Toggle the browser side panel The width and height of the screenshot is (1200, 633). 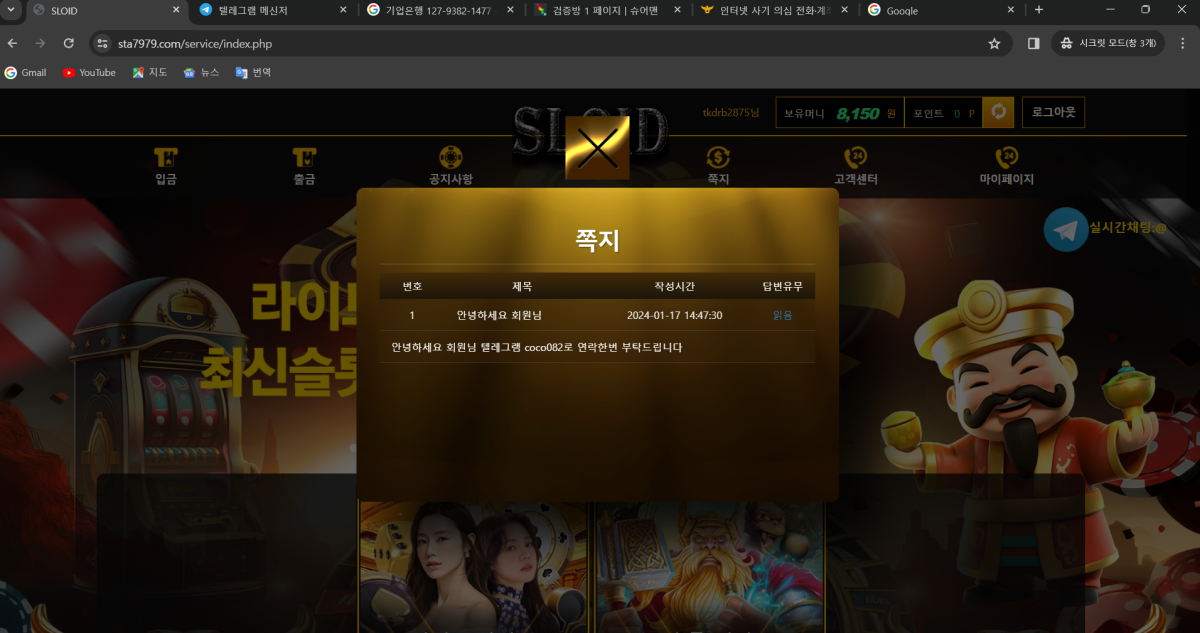point(1034,44)
